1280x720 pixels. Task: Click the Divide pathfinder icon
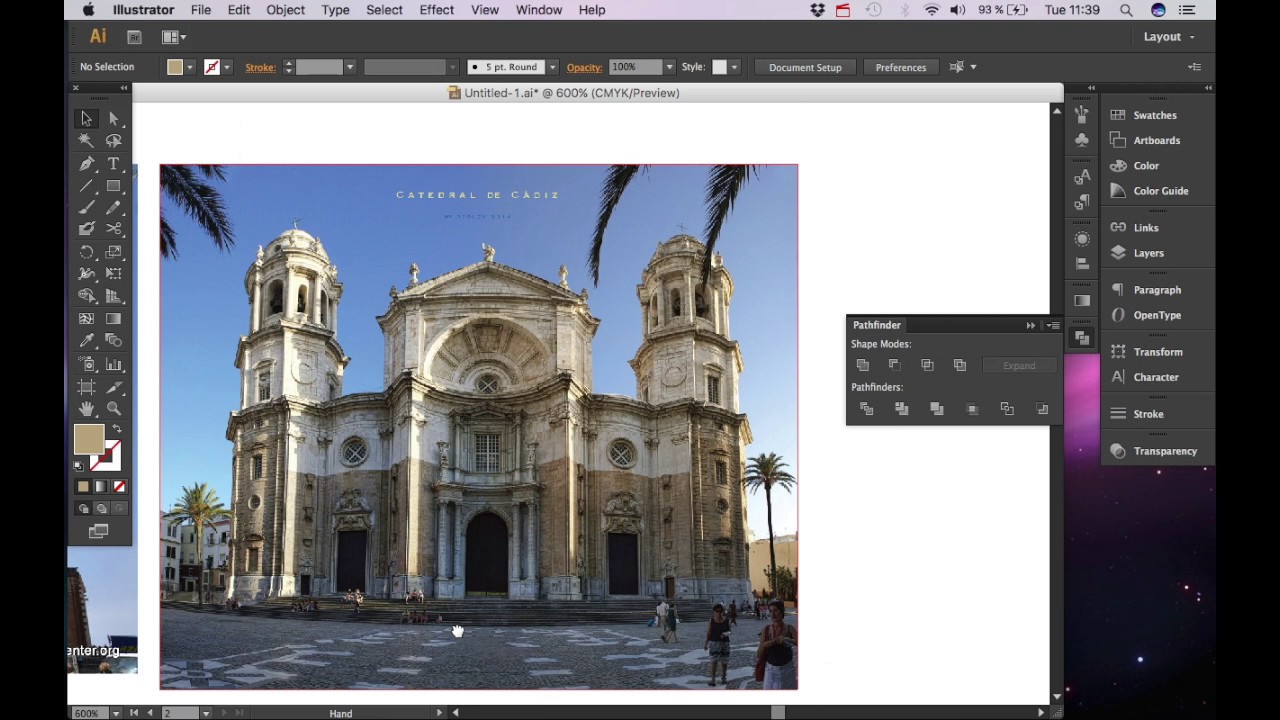point(867,409)
